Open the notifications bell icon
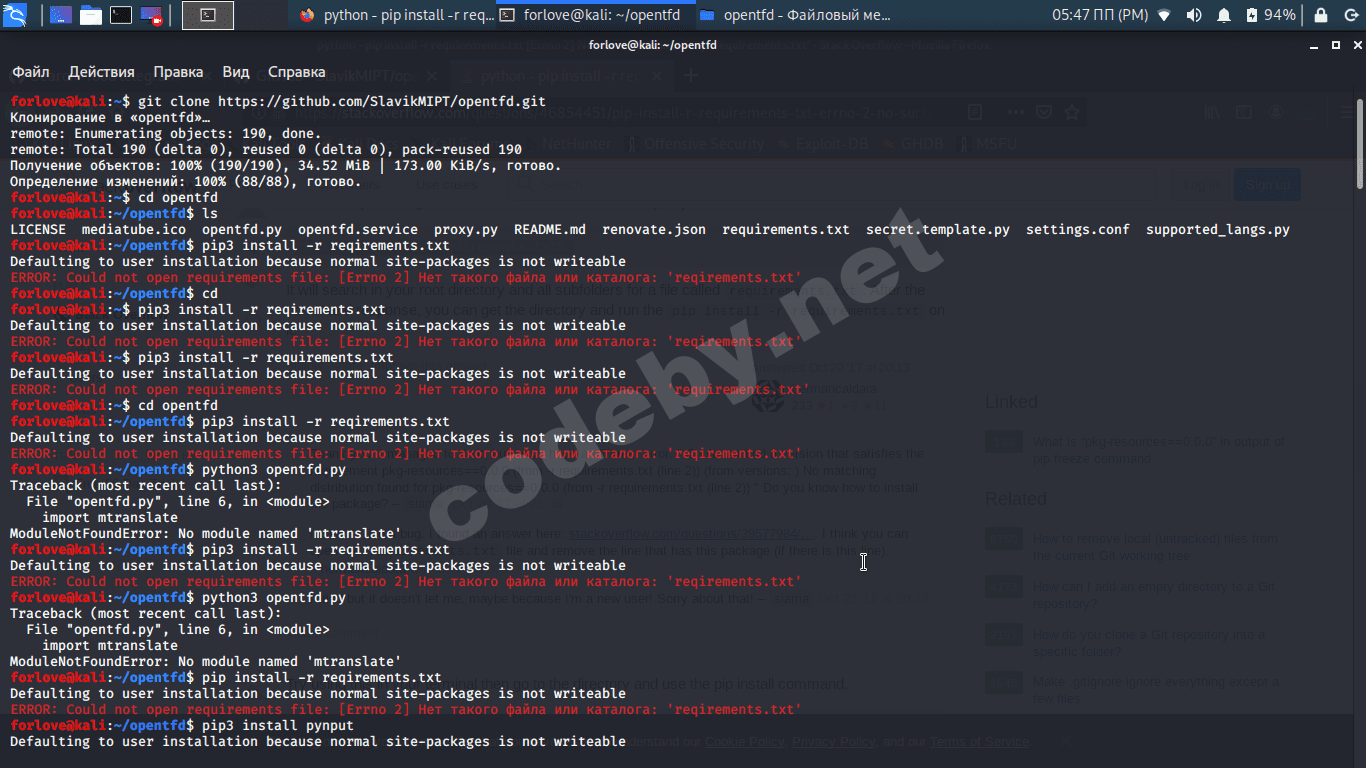The height and width of the screenshot is (768, 1366). point(1224,15)
